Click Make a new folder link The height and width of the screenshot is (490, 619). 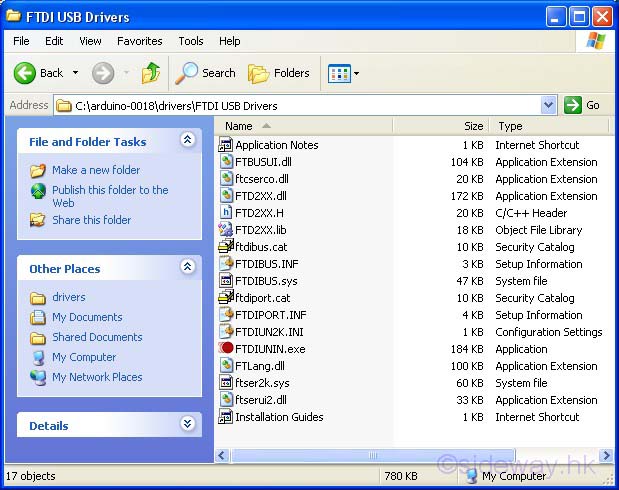[96, 170]
